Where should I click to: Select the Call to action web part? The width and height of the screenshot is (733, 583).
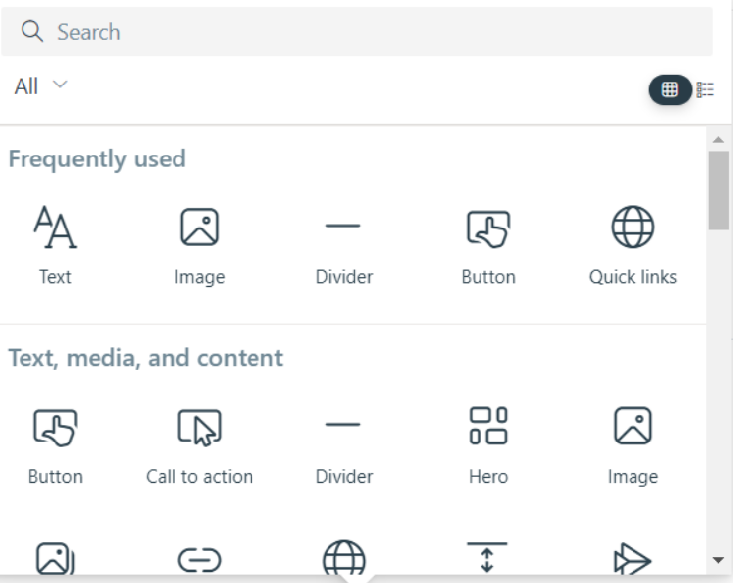point(200,446)
